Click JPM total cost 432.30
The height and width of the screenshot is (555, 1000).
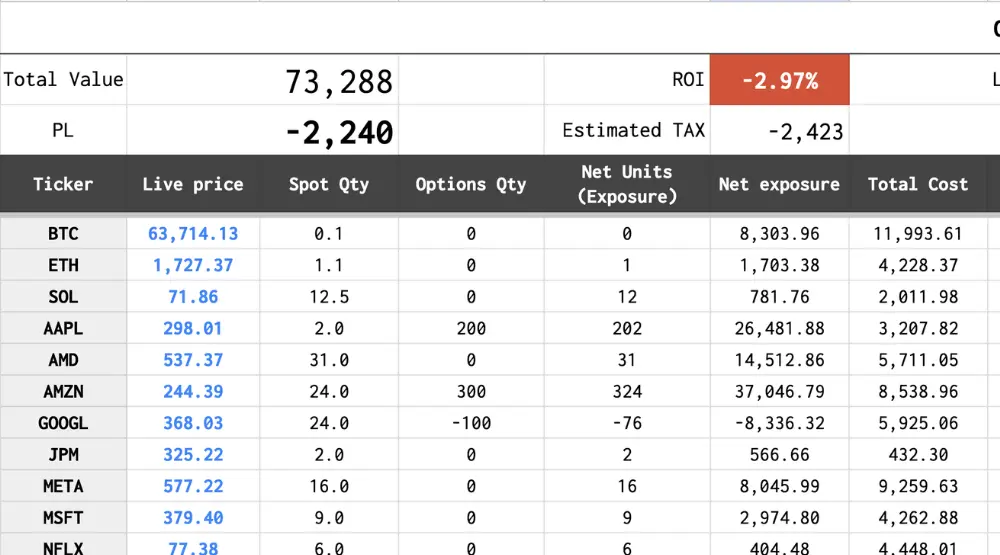click(x=918, y=454)
